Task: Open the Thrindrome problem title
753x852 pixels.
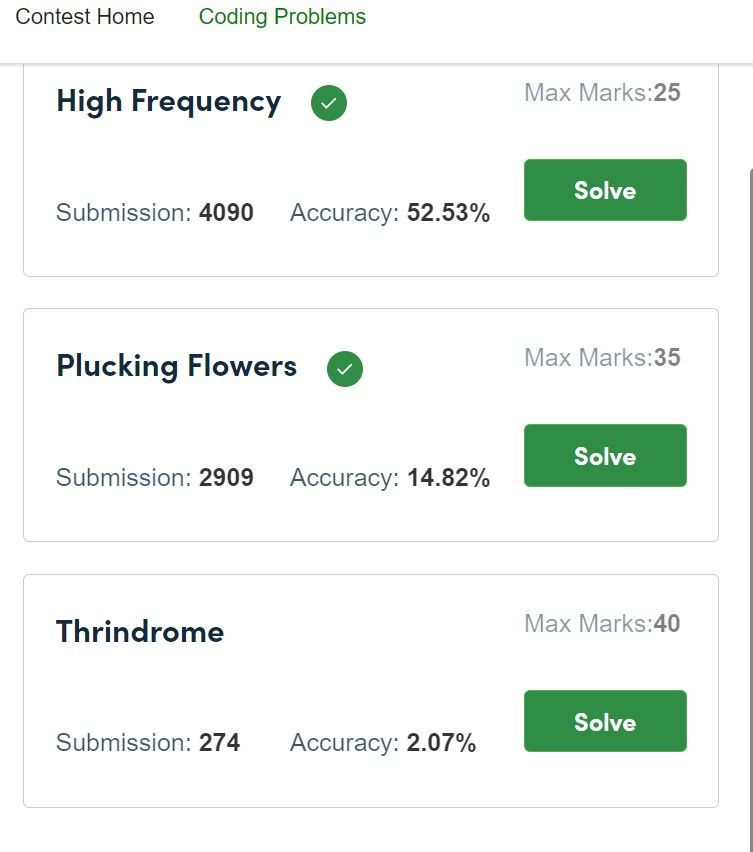Action: coord(140,631)
